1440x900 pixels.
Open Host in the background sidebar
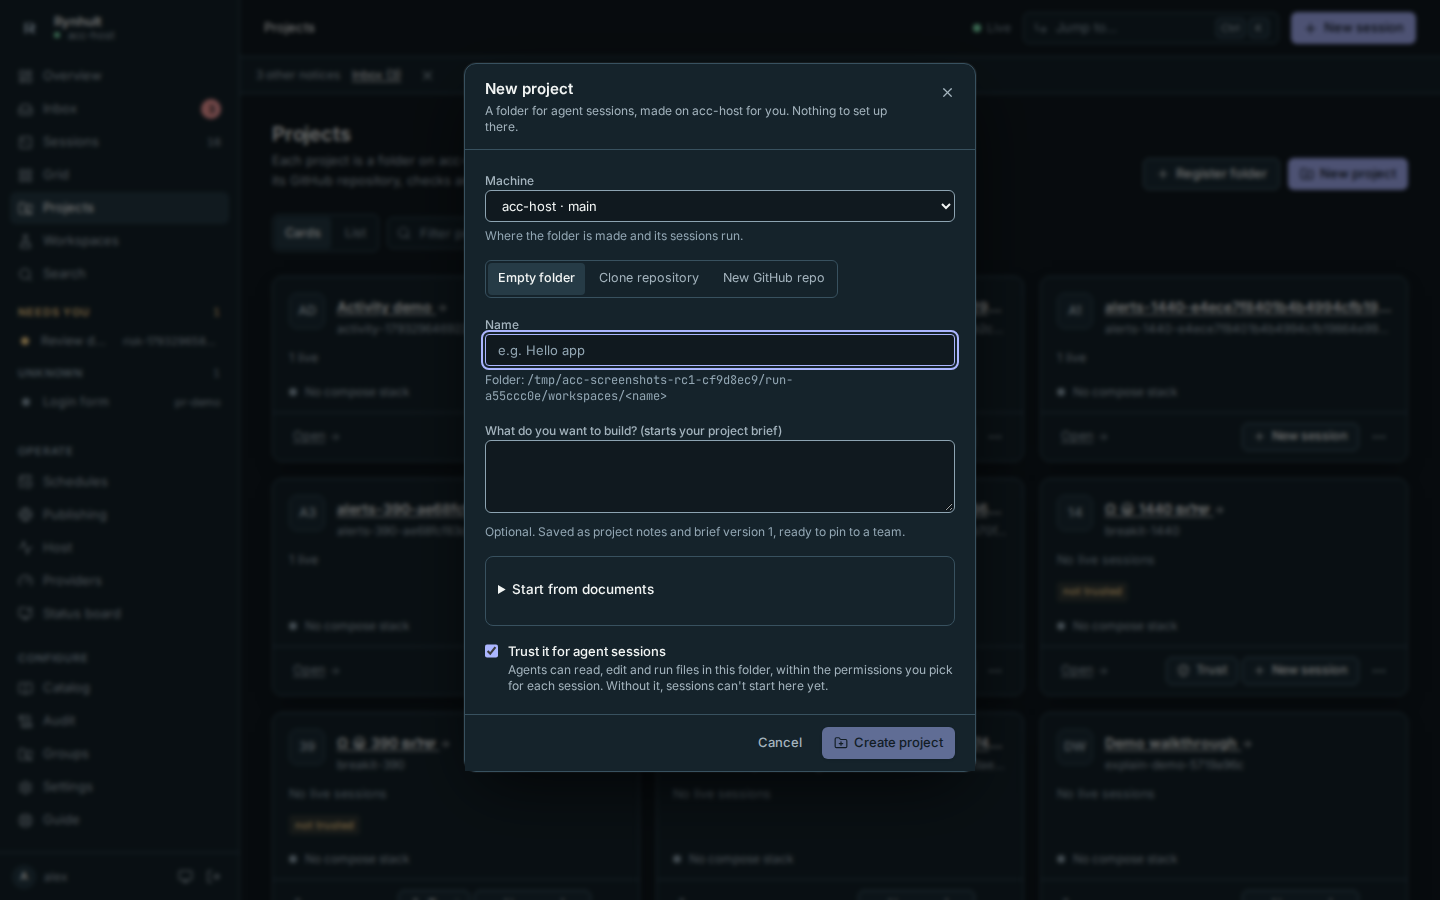pos(120,548)
